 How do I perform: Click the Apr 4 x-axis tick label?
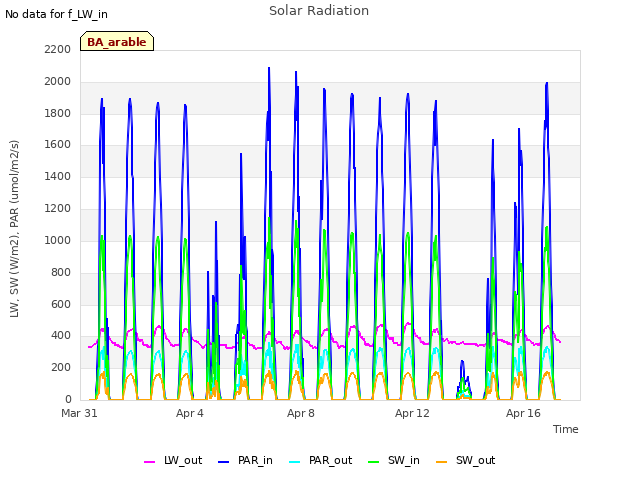tap(190, 413)
